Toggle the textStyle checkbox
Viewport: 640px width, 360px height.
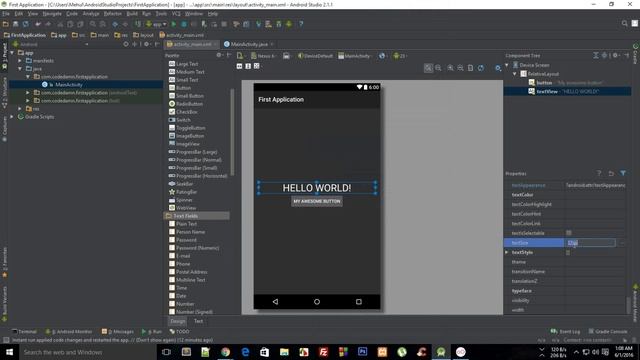pyautogui.click(x=568, y=253)
